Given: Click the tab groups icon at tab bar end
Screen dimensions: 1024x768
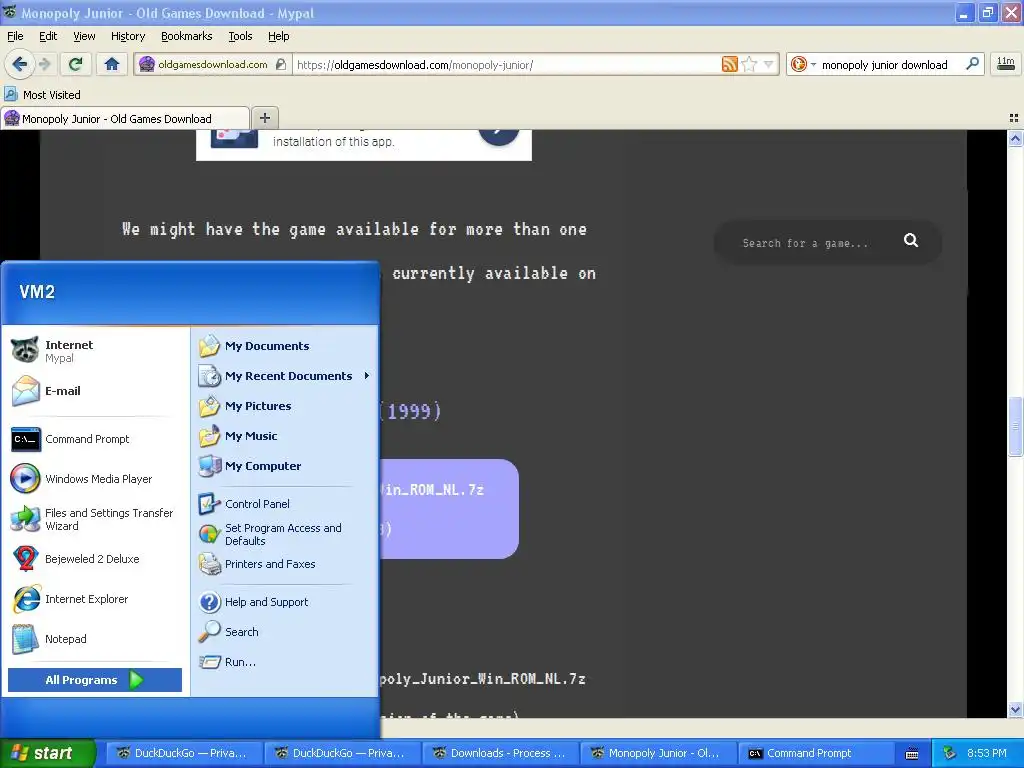Looking at the screenshot, I should click(1014, 118).
